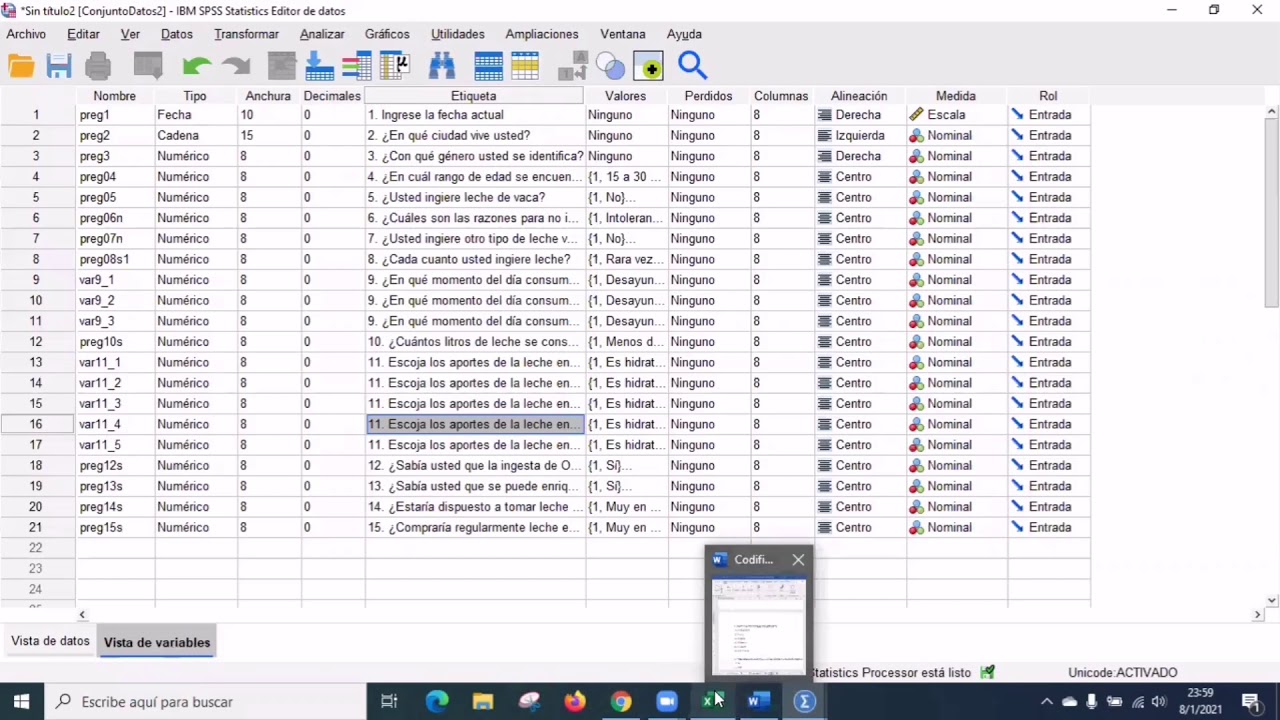Switch to the Vista de datos tab
This screenshot has width=1280, height=720.
click(50, 641)
